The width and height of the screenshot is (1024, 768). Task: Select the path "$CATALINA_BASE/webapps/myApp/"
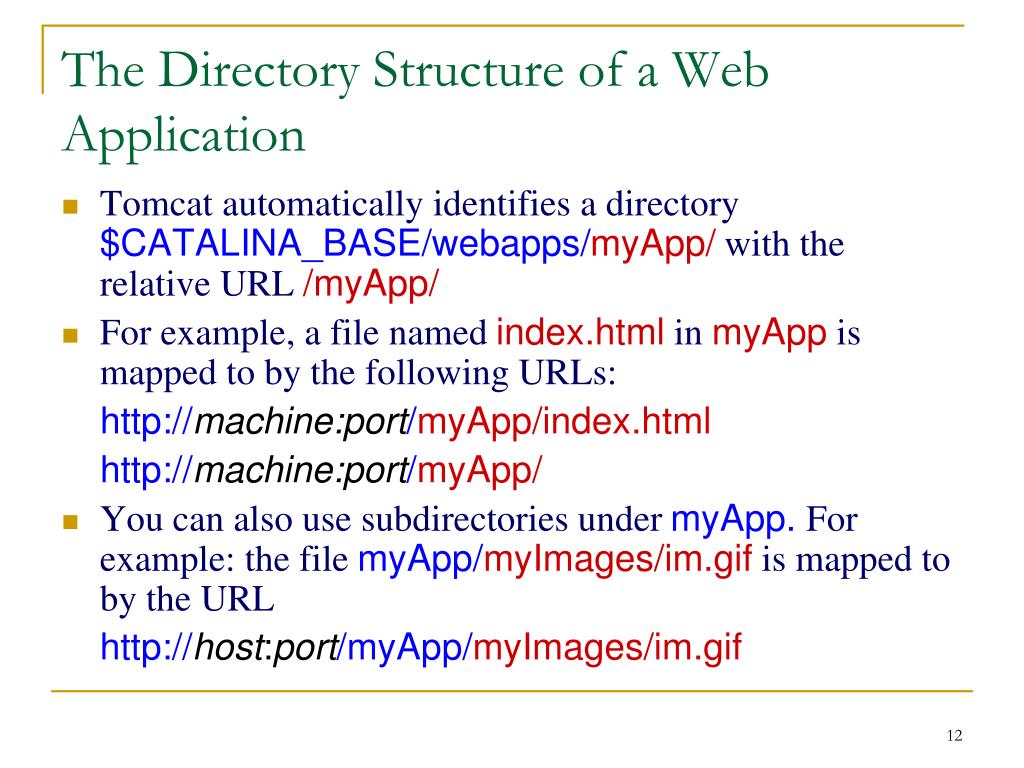(408, 244)
